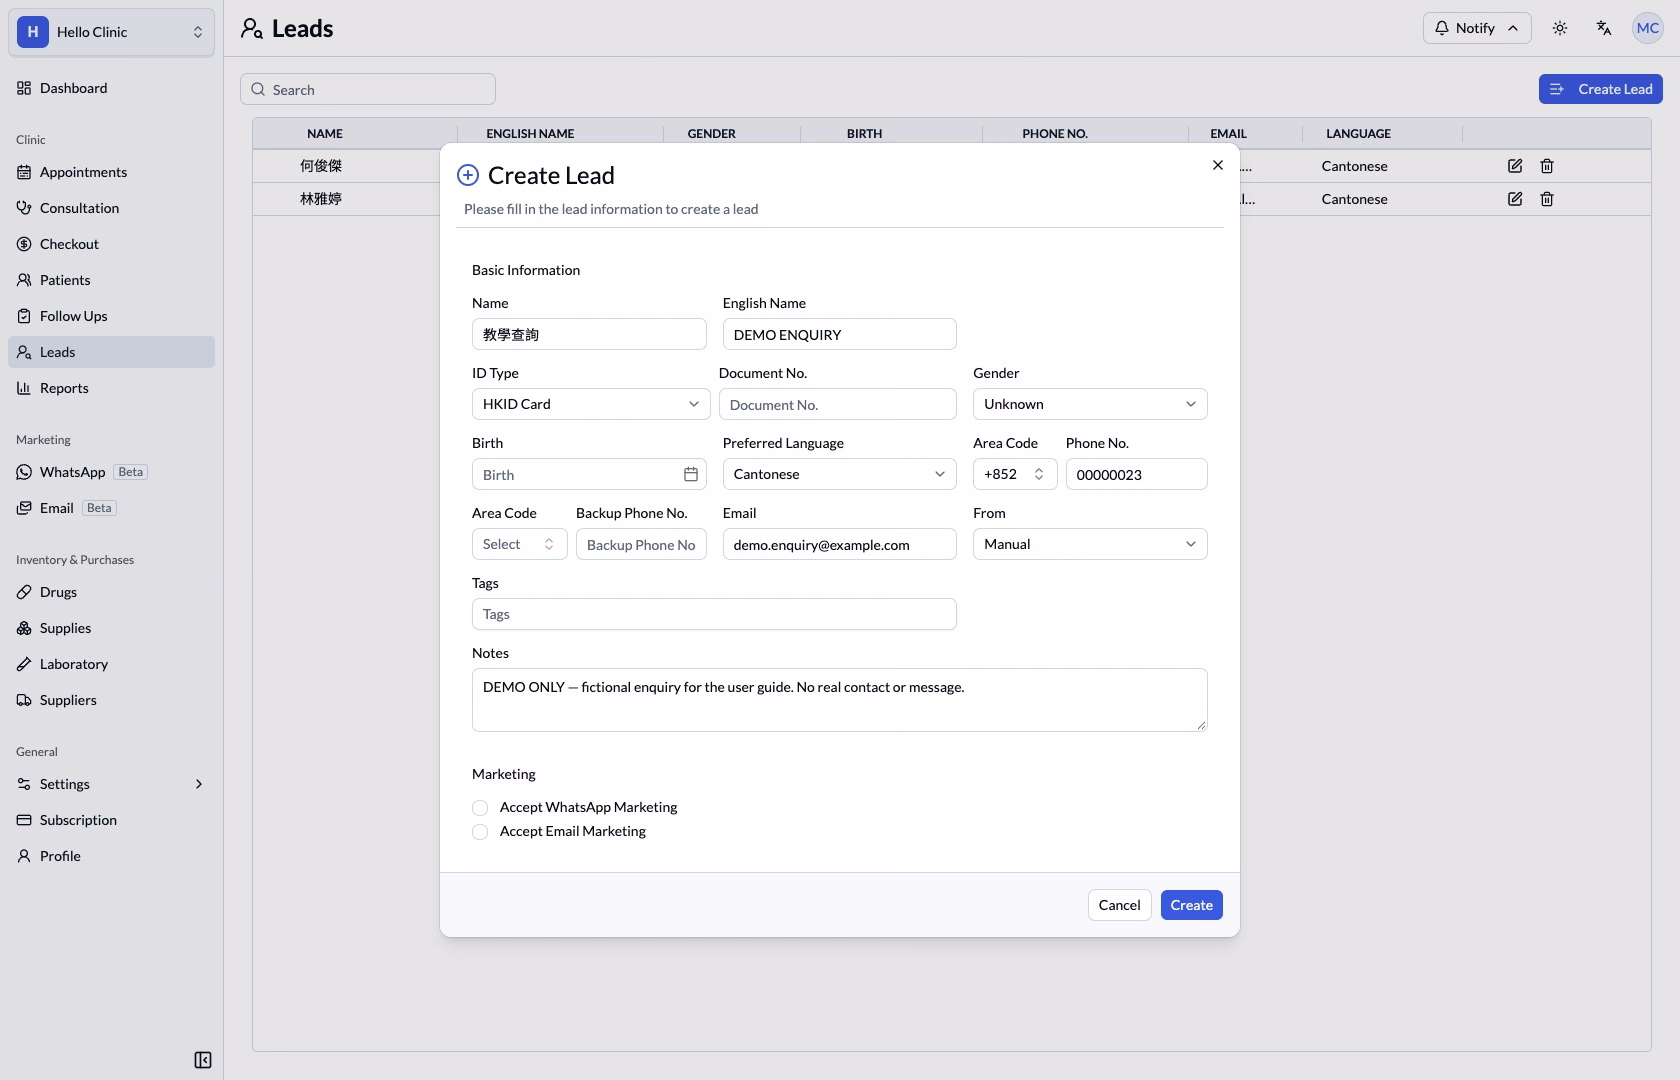The image size is (1680, 1080).
Task: Click the Backup Phone No field
Action: pos(641,544)
